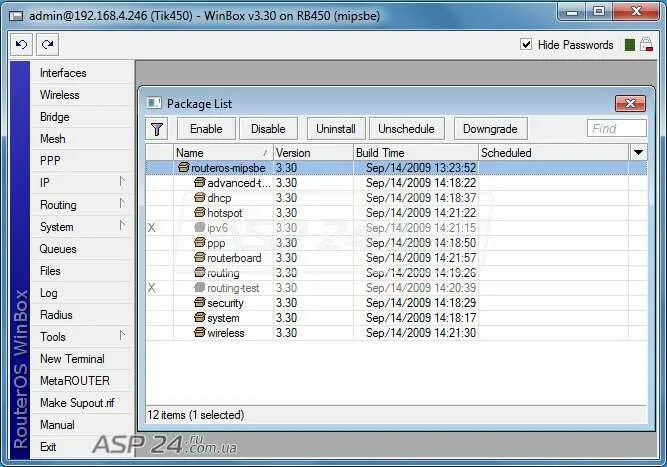This screenshot has height=467, width=667.
Task: Open New Terminal
Action: 83,359
